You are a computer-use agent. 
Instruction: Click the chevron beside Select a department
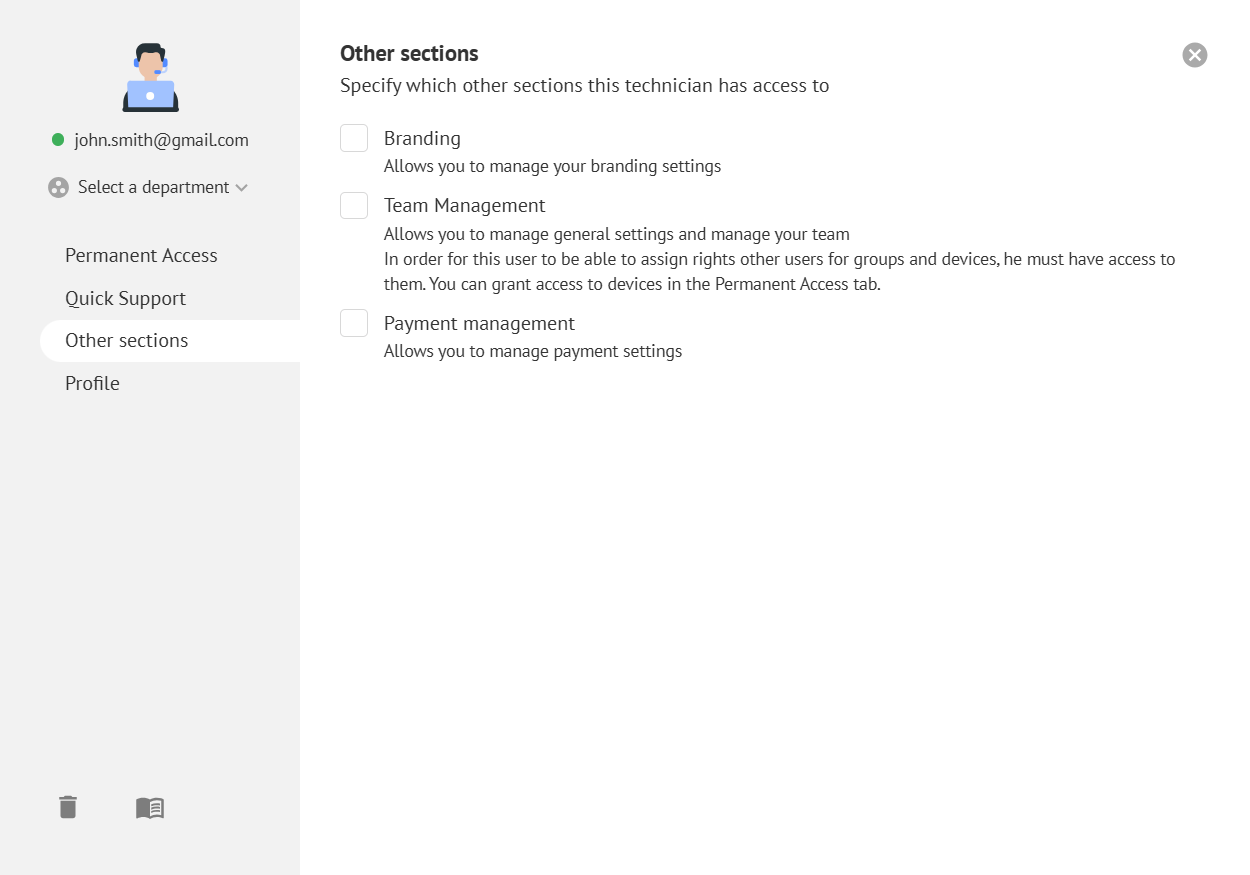pos(241,188)
